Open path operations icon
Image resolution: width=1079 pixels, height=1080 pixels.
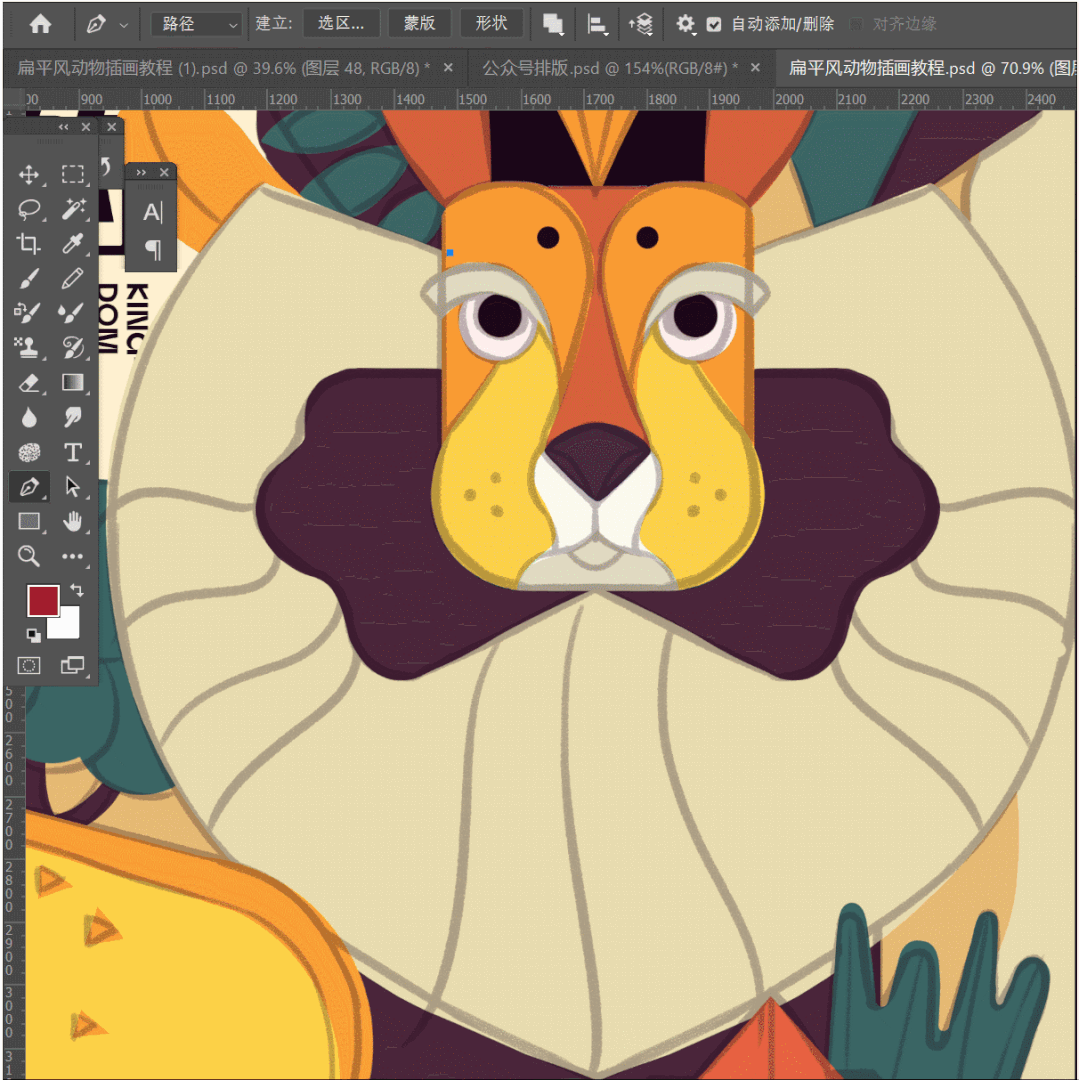(x=553, y=24)
